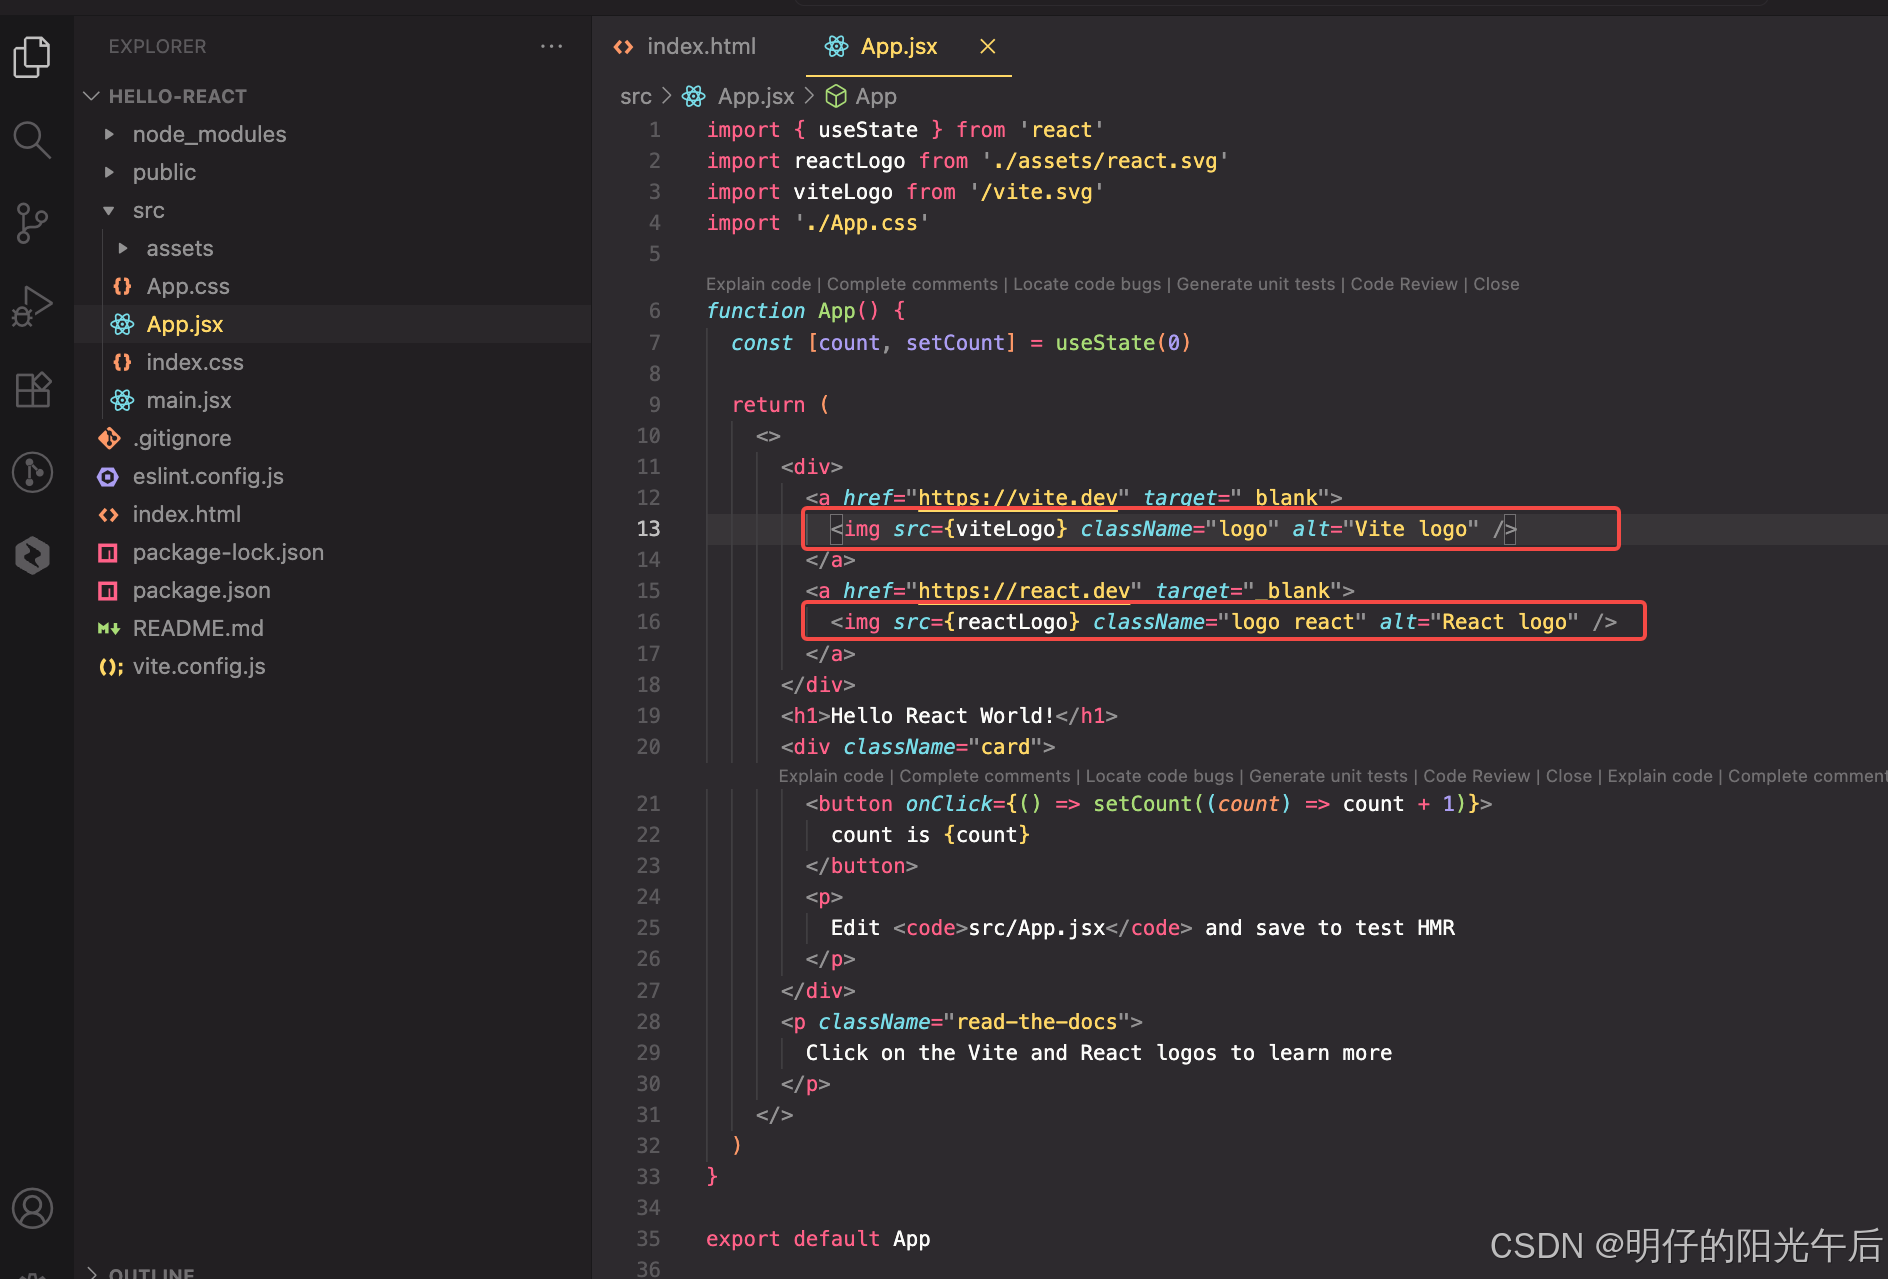The image size is (1888, 1279).
Task: Click the EXPLORER panel title
Action: (157, 46)
